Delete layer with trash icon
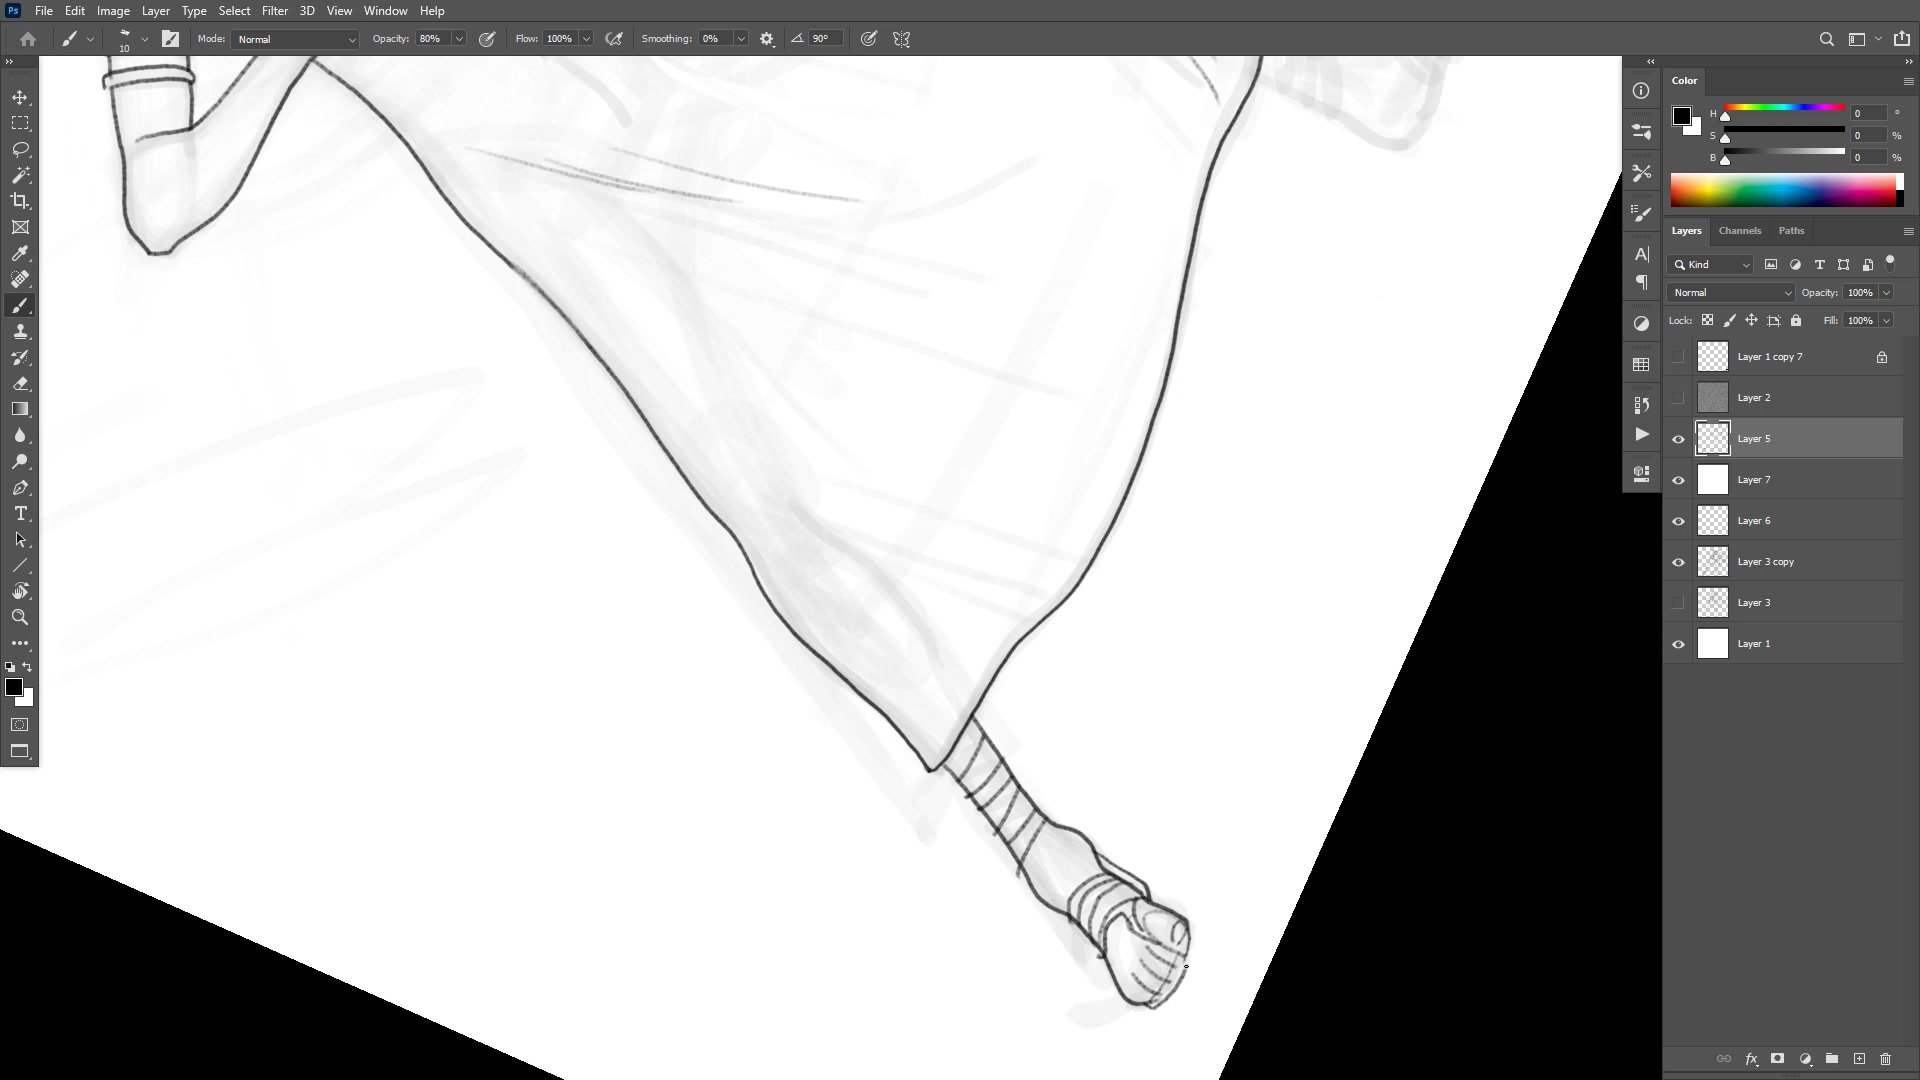The width and height of the screenshot is (1920, 1080). [1885, 1058]
